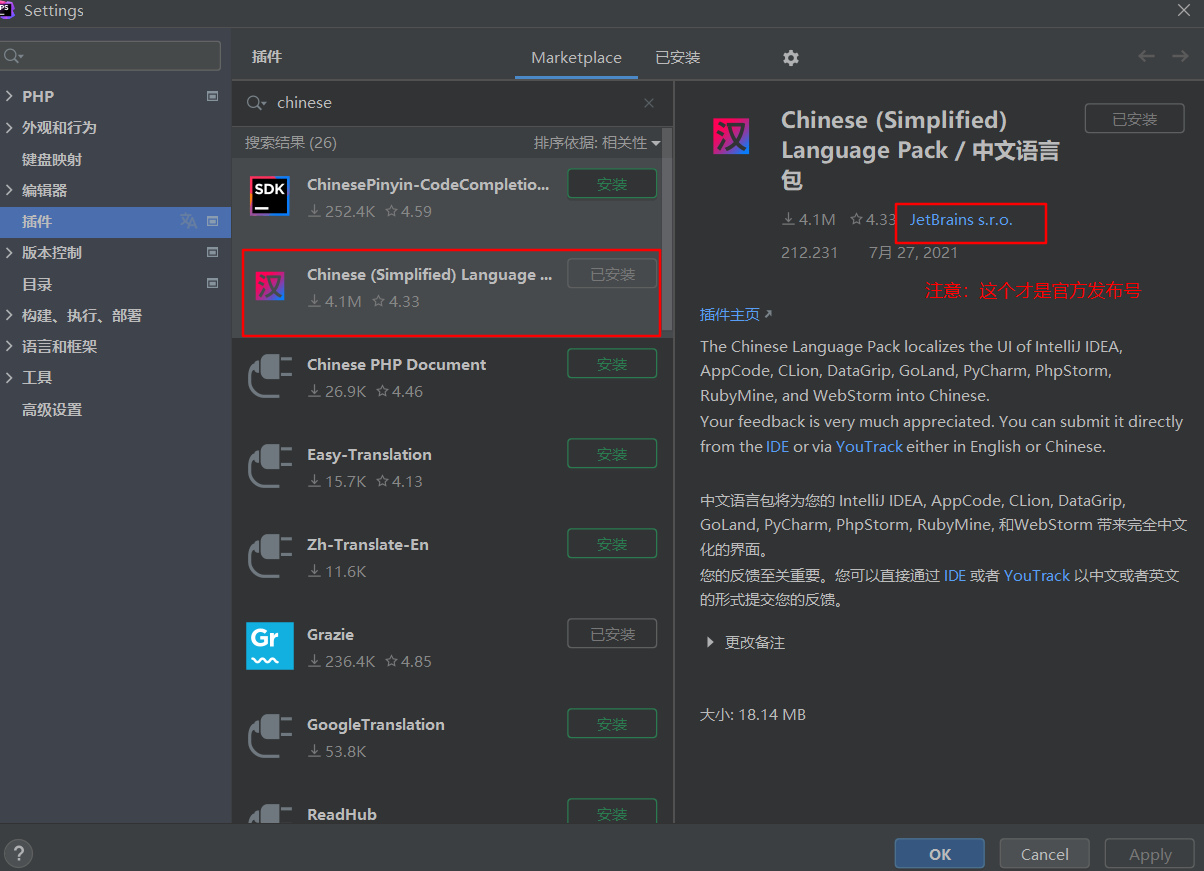Open YouTrack link in Chinese description
The image size is (1204, 871).
point(1037,575)
